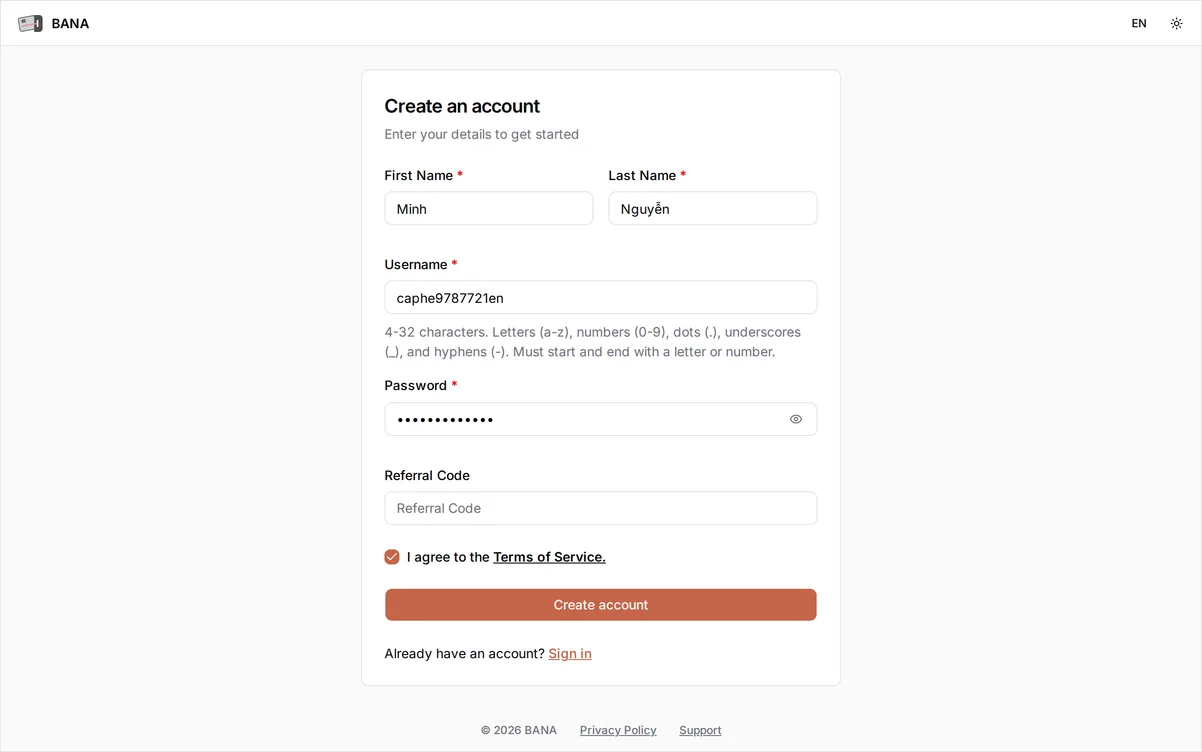Screen dimensions: 1202x752
Task: Show password with the eye icon
Action: click(x=796, y=419)
